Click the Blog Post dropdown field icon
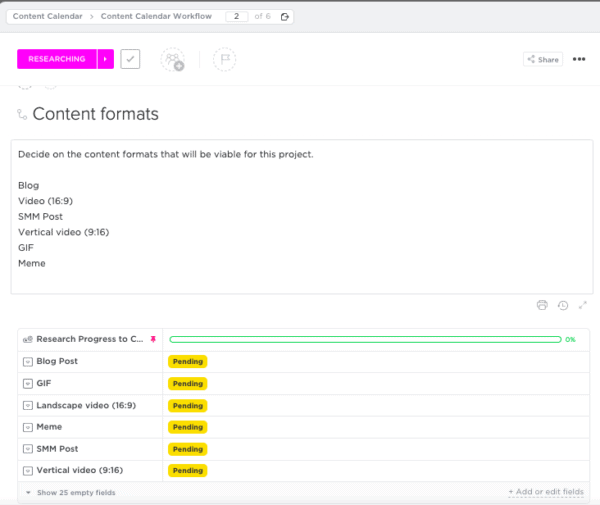 pyautogui.click(x=28, y=362)
